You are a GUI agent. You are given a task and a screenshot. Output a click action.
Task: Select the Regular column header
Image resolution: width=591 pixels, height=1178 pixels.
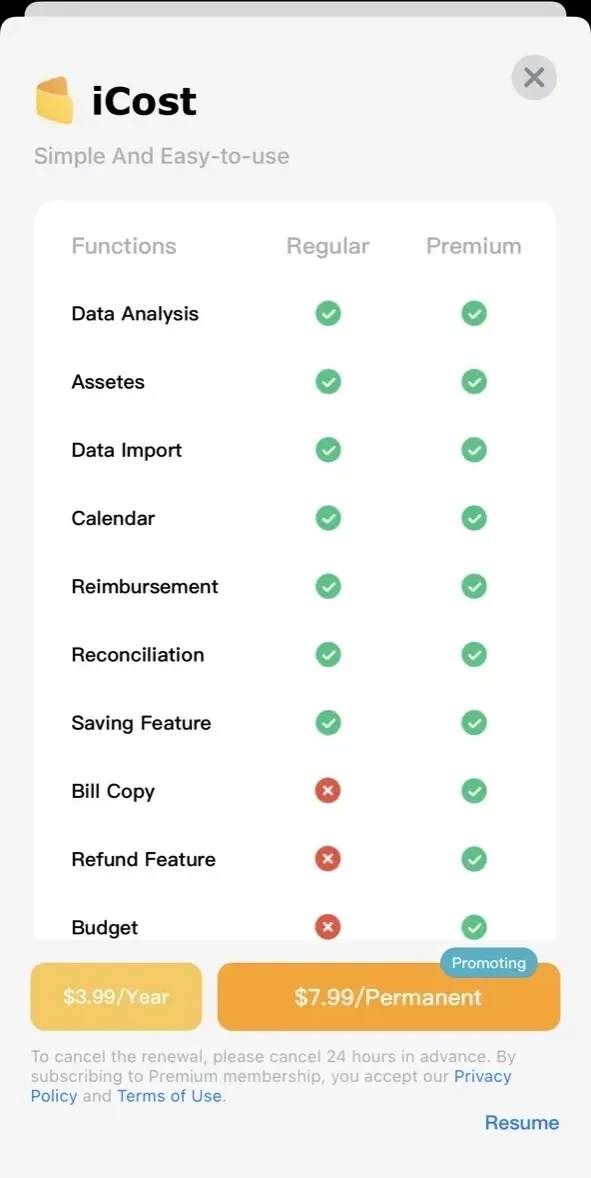click(328, 246)
